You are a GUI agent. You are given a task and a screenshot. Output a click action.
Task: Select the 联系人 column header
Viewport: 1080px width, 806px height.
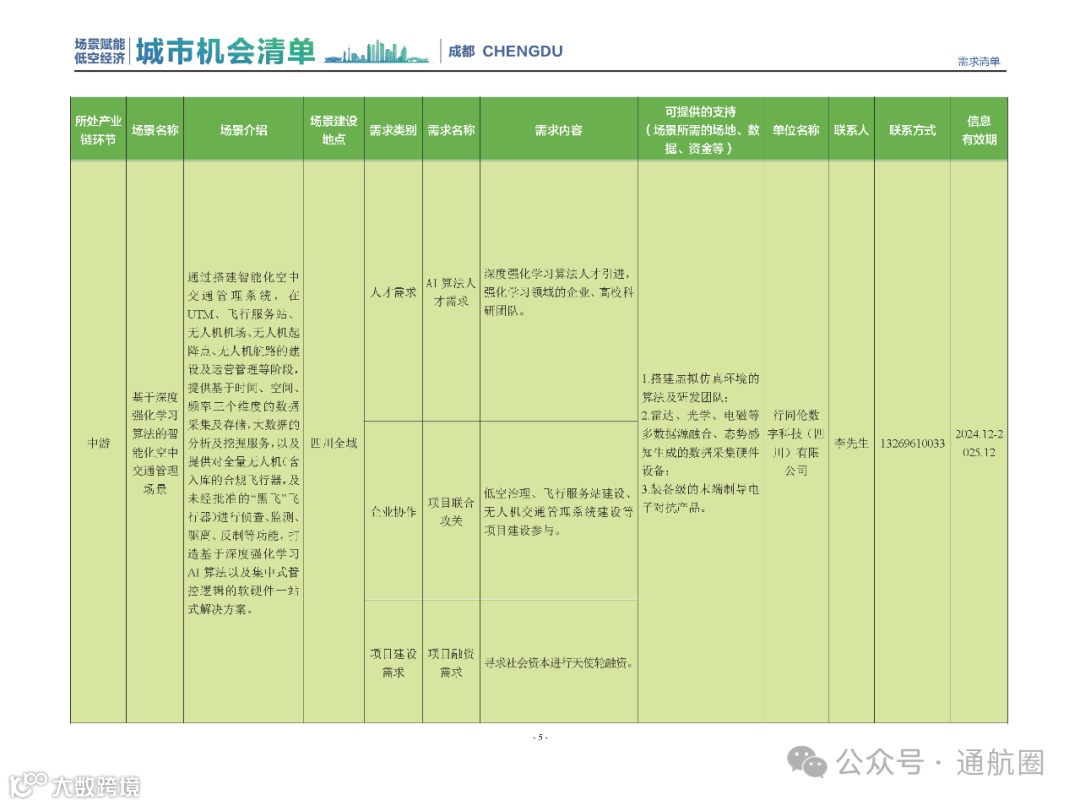(851, 130)
